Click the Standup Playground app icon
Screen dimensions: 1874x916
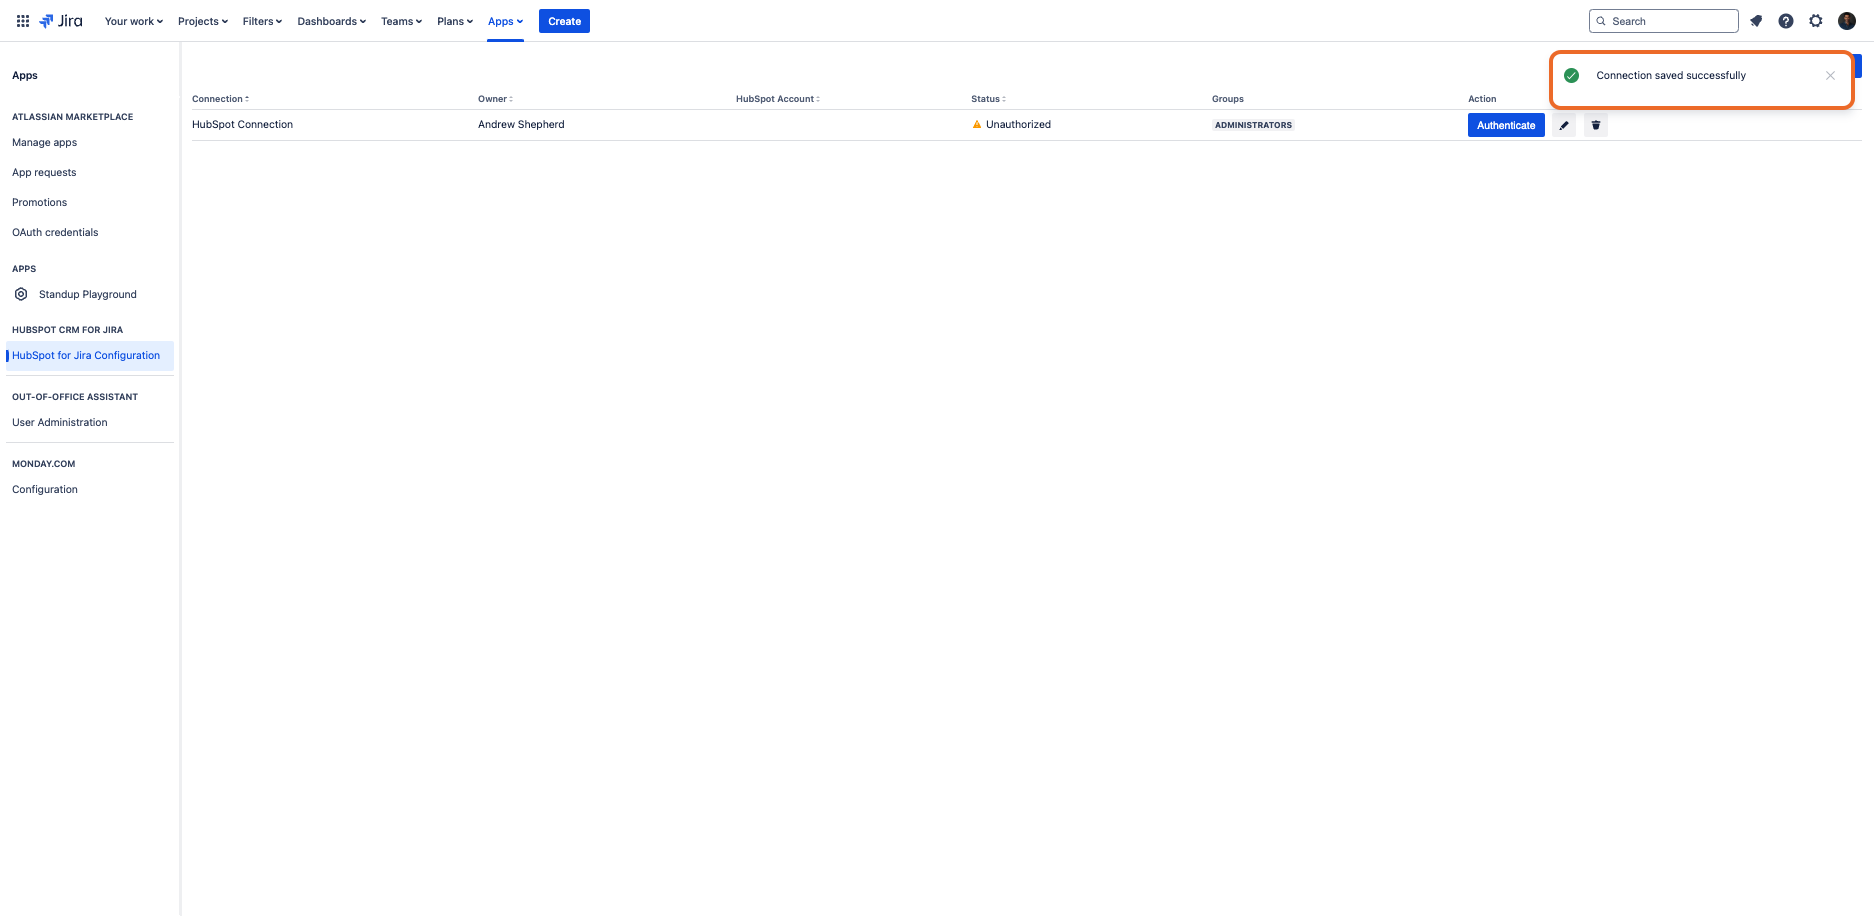[x=21, y=294]
